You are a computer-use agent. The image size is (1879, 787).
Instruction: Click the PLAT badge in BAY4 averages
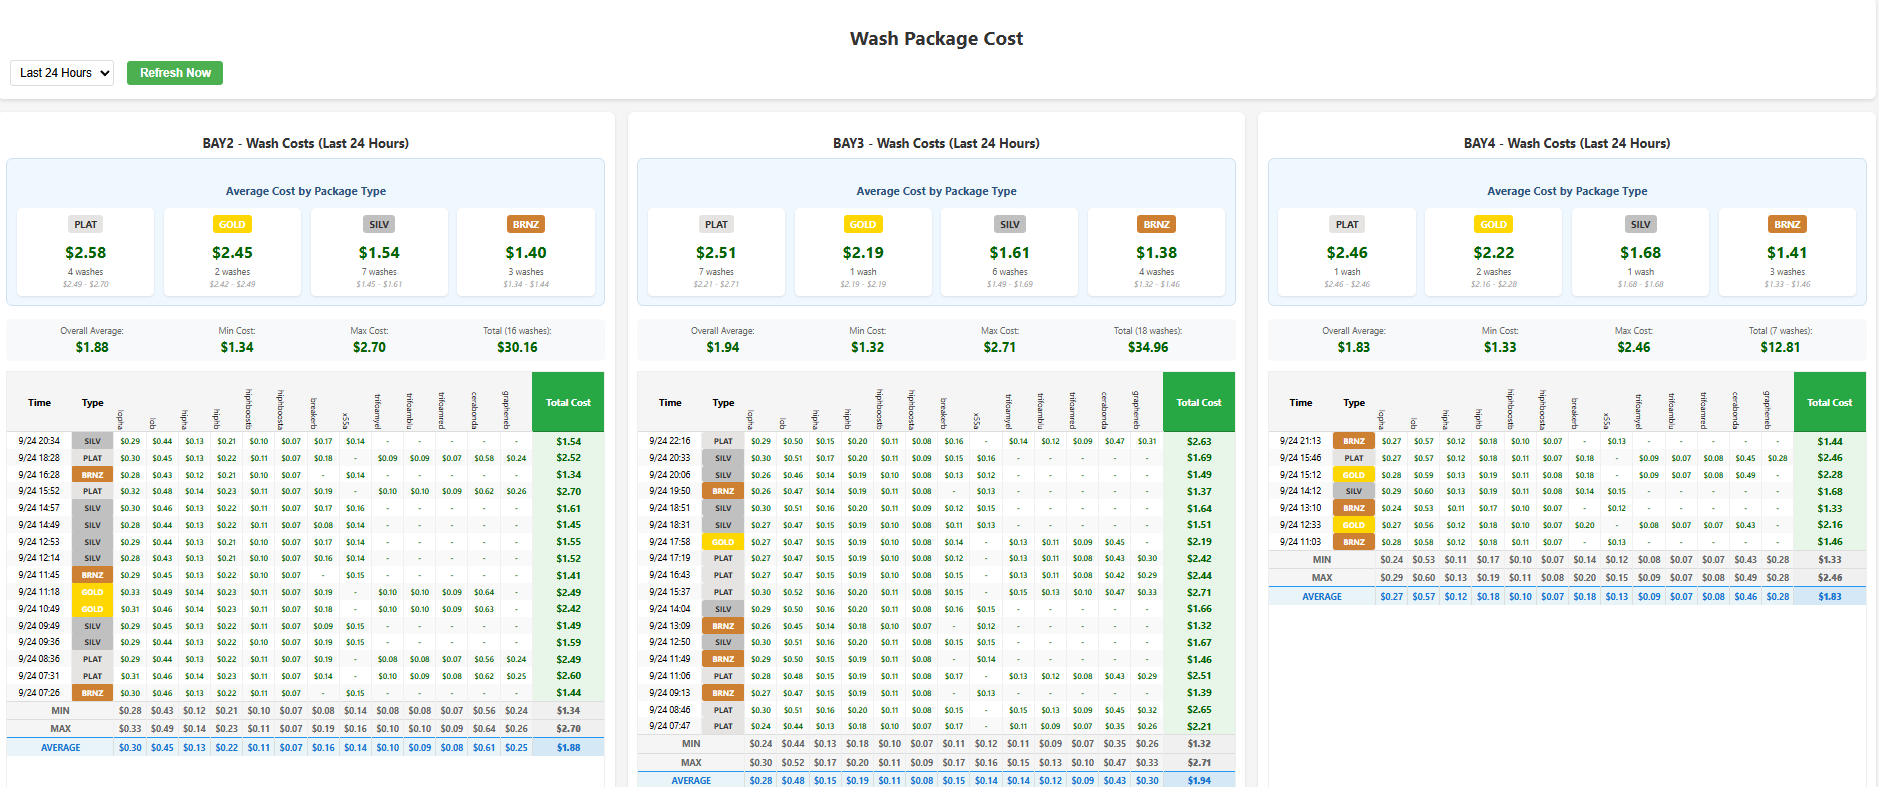coord(1347,225)
